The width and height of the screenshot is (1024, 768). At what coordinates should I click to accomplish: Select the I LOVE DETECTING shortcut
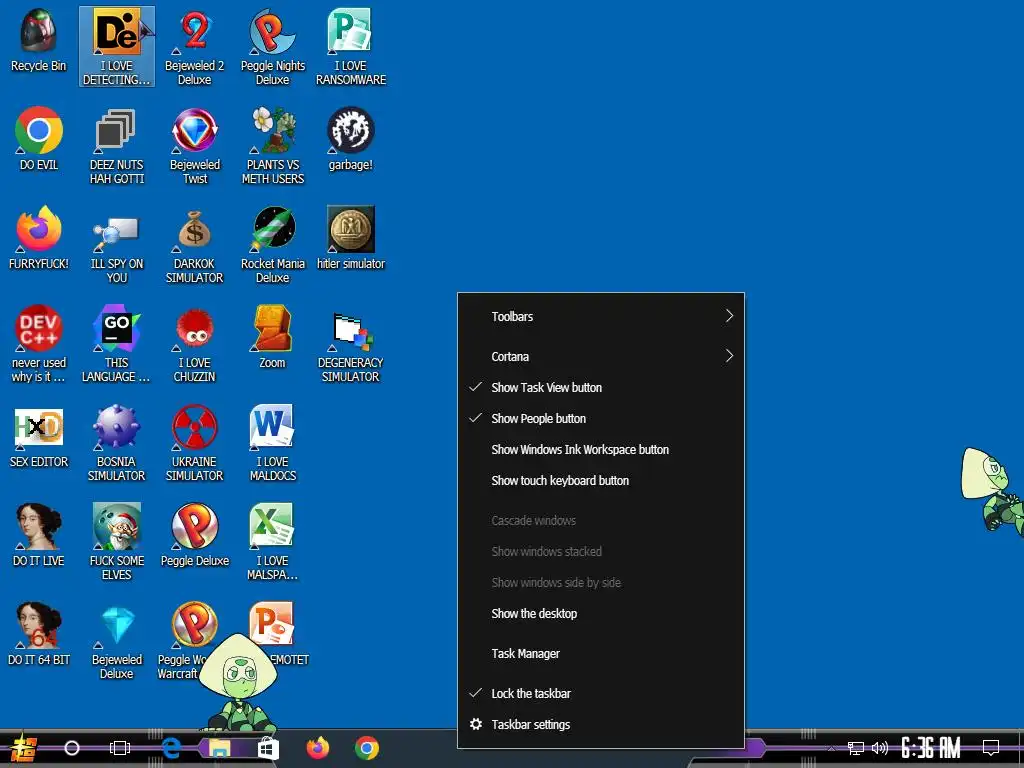click(x=117, y=46)
